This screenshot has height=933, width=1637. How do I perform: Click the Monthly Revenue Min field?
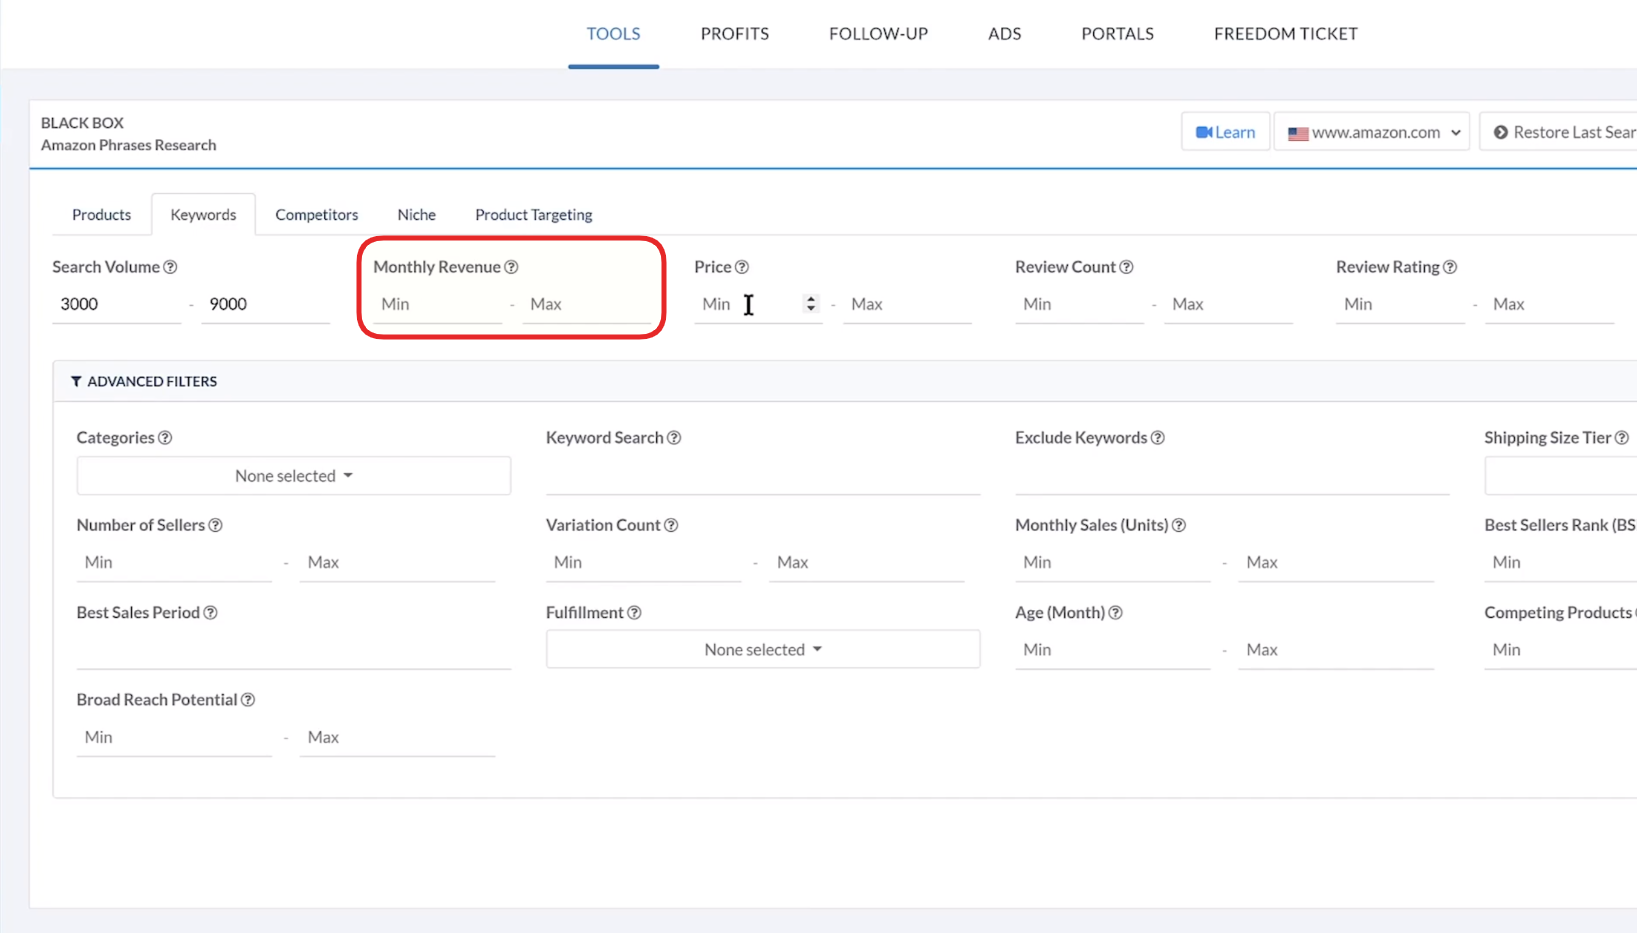click(437, 304)
